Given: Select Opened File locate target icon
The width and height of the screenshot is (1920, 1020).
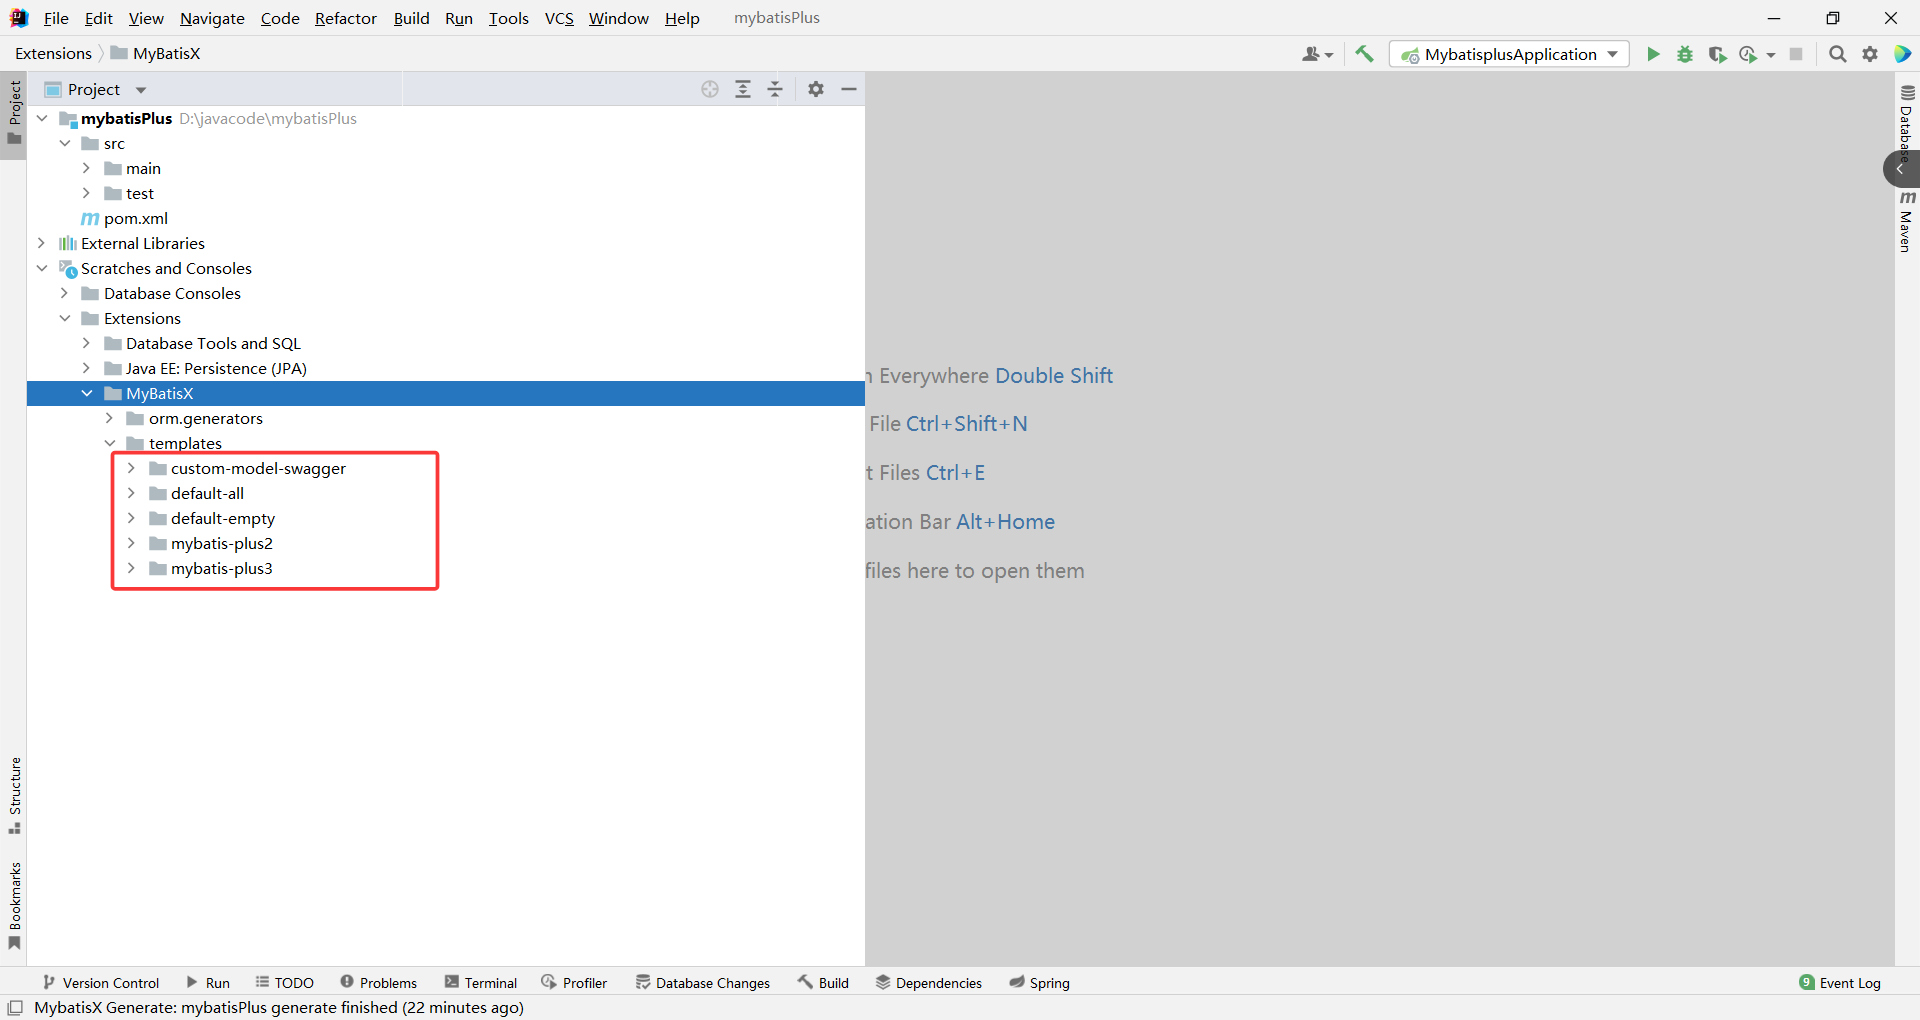Looking at the screenshot, I should [x=710, y=89].
